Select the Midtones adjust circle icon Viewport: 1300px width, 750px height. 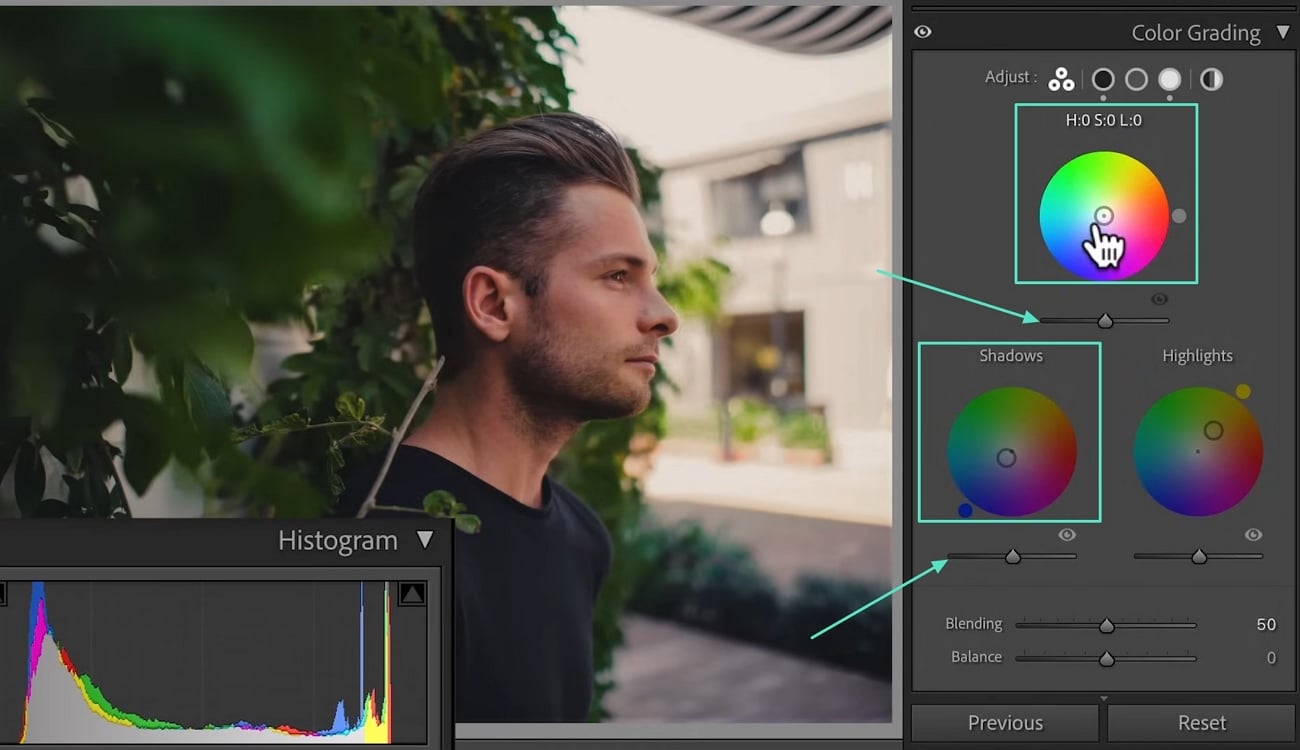coord(1136,79)
